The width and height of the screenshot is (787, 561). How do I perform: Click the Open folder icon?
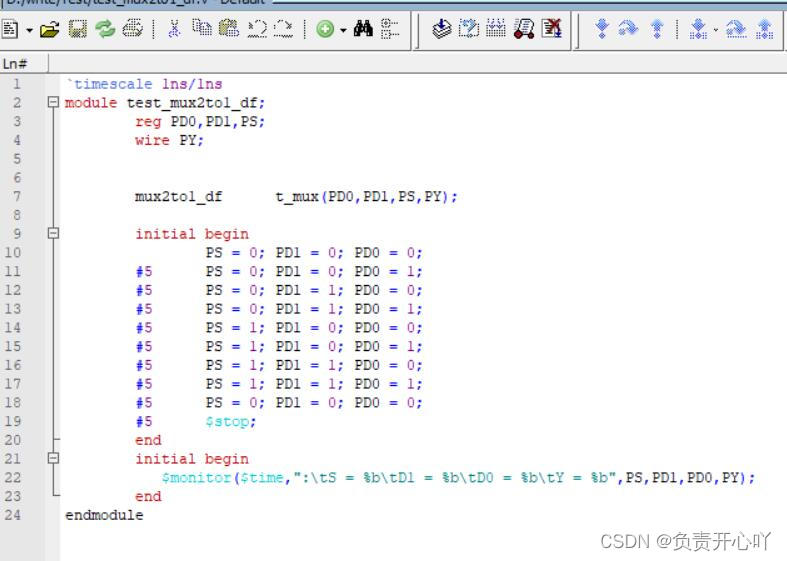[x=50, y=30]
